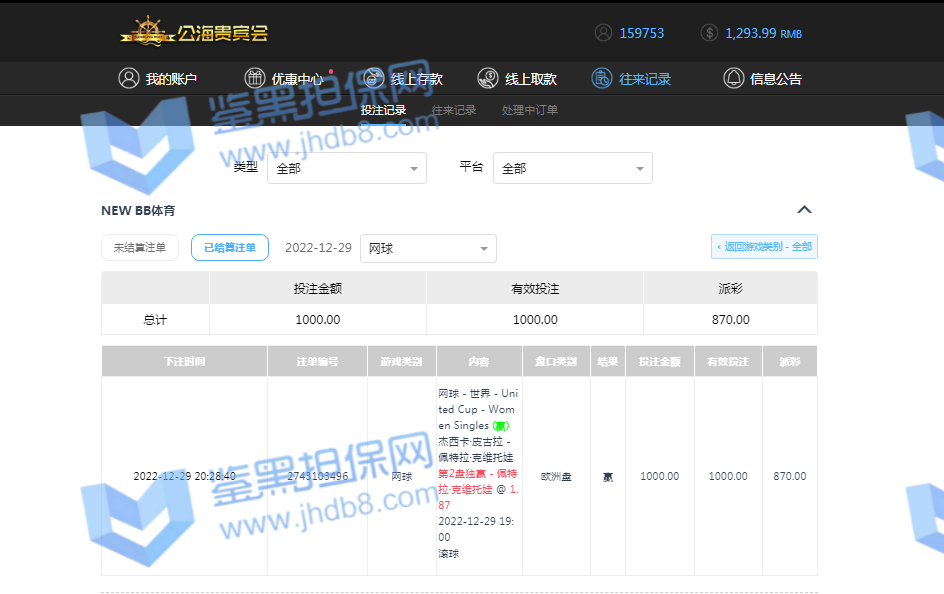Click the 往来记录 records icon
The width and height of the screenshot is (944, 594).
tap(602, 78)
